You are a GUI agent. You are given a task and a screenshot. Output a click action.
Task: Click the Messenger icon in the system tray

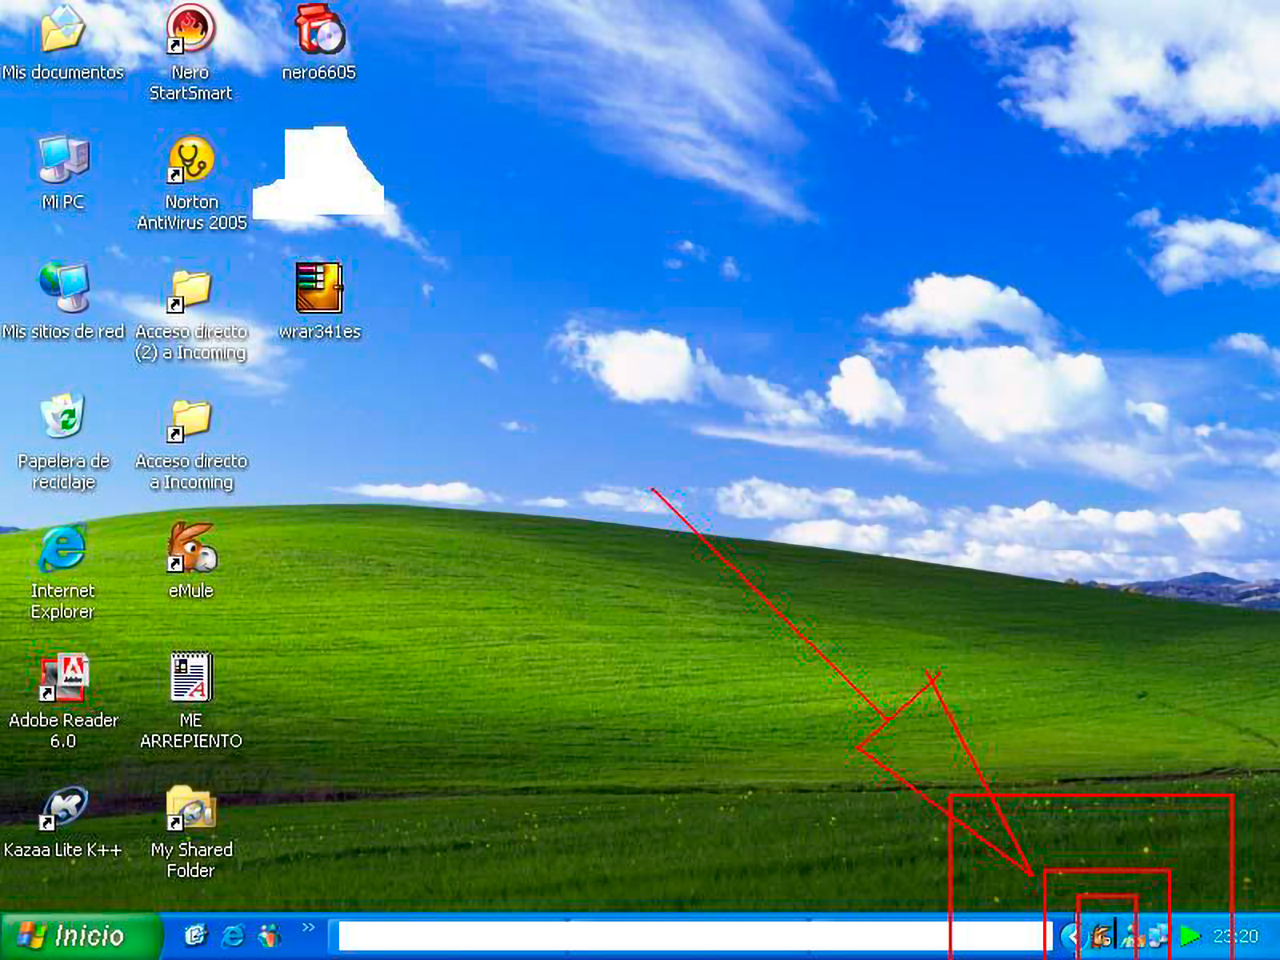1133,937
